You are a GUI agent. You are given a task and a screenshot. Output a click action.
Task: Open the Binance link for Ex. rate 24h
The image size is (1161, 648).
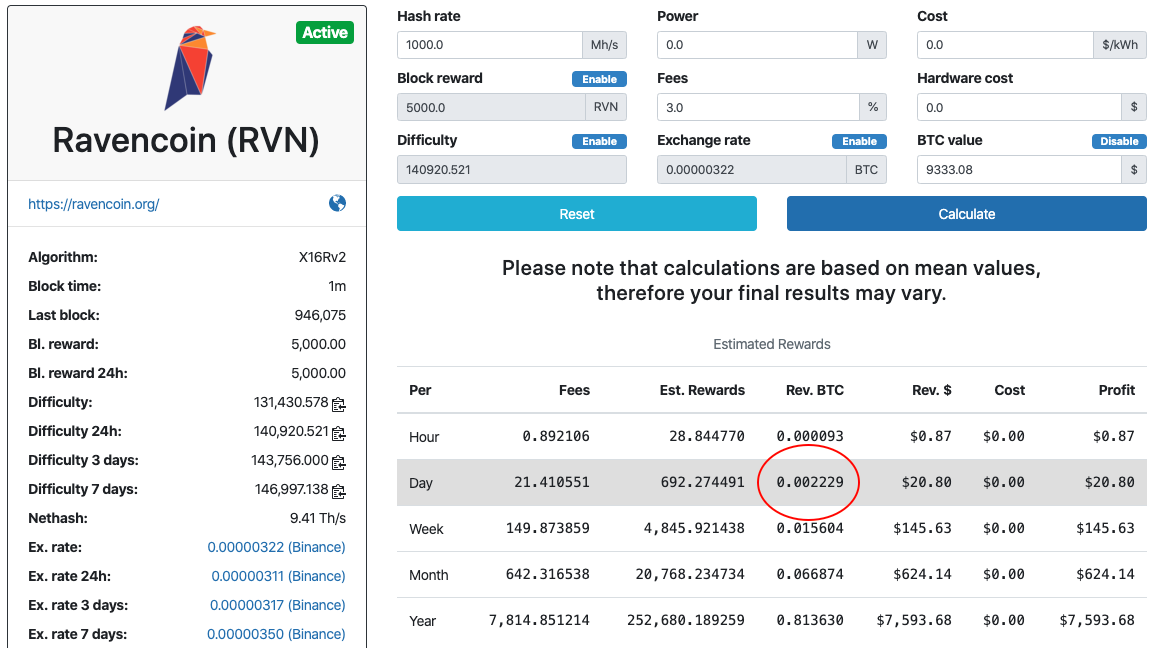click(278, 576)
